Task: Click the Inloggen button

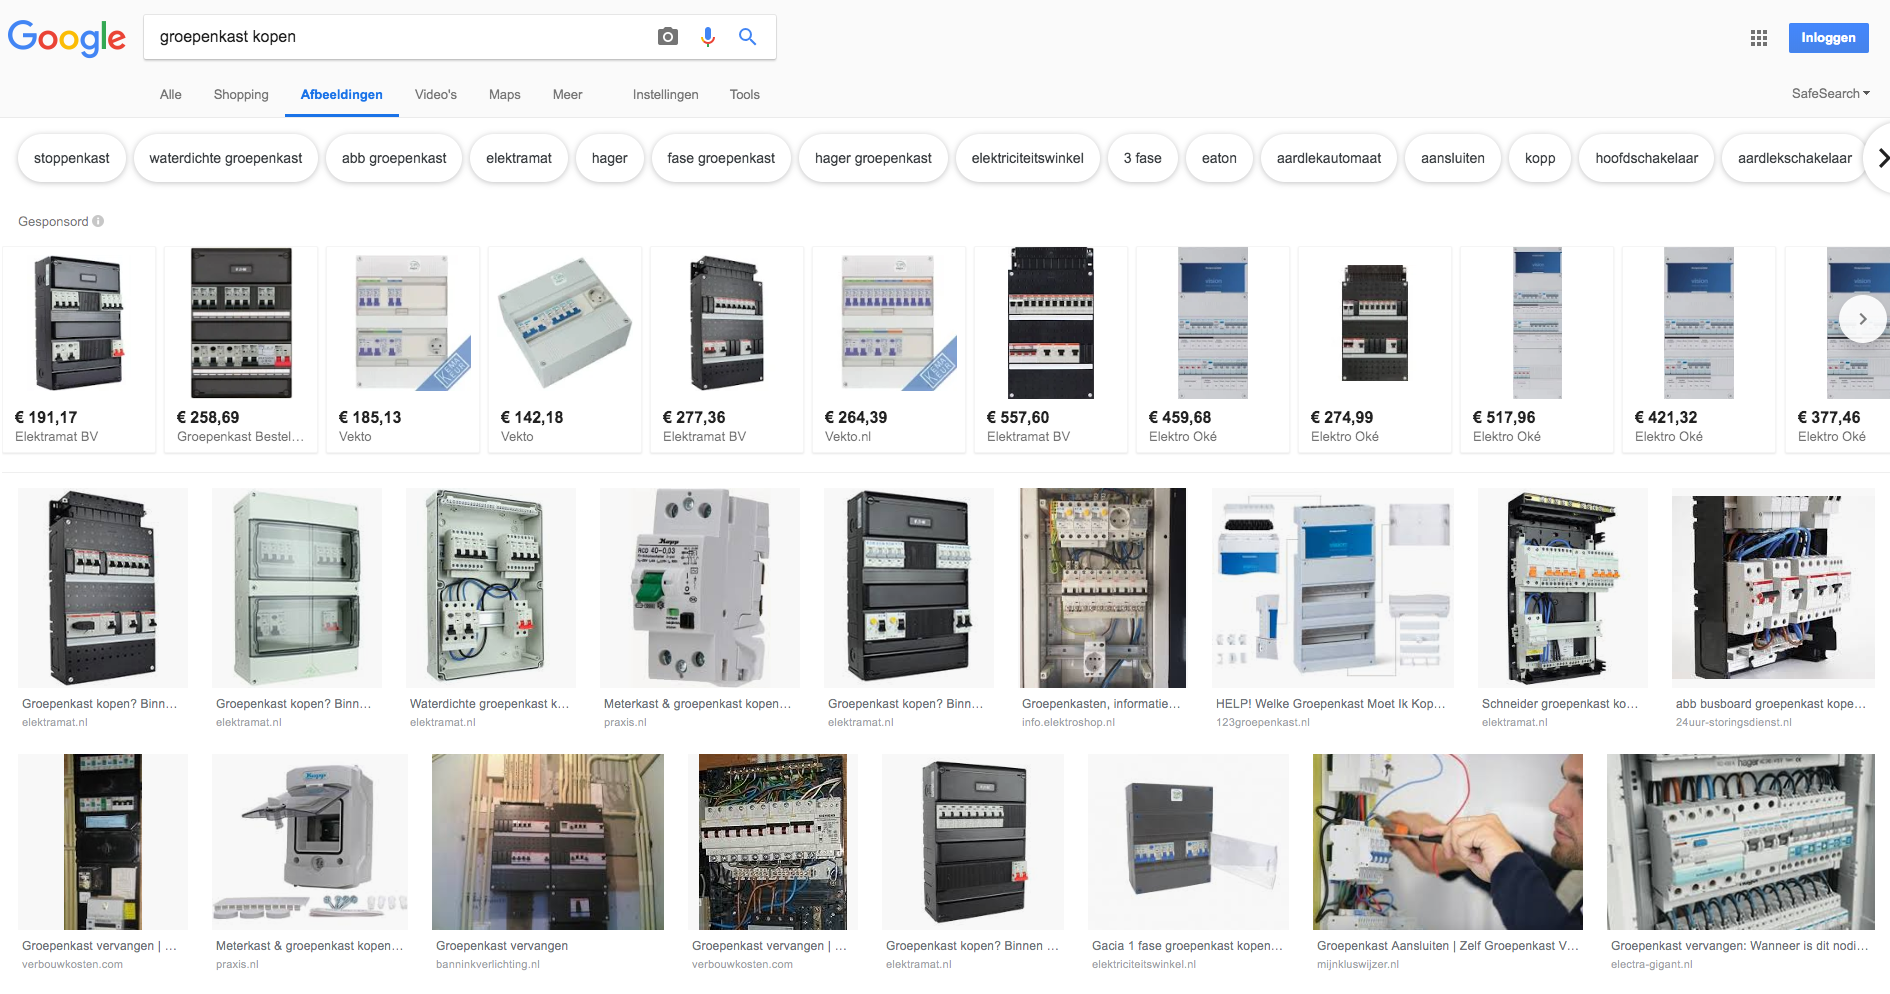Action: click(x=1828, y=38)
